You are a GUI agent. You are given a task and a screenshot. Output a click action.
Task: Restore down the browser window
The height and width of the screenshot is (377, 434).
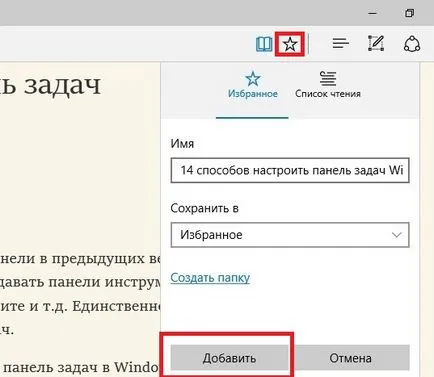(x=409, y=13)
